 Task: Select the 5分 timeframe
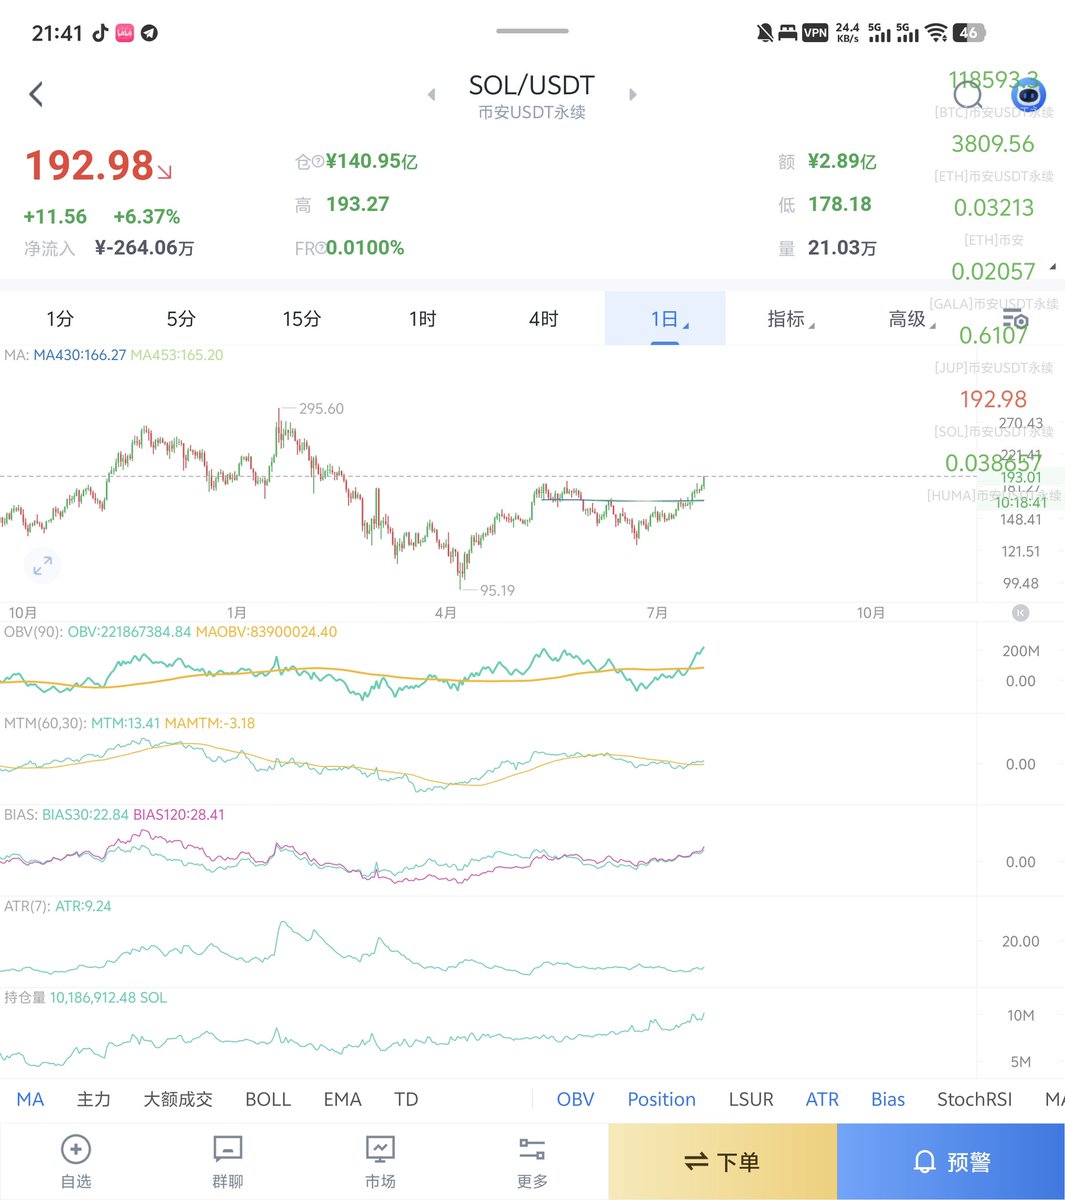[x=181, y=319]
